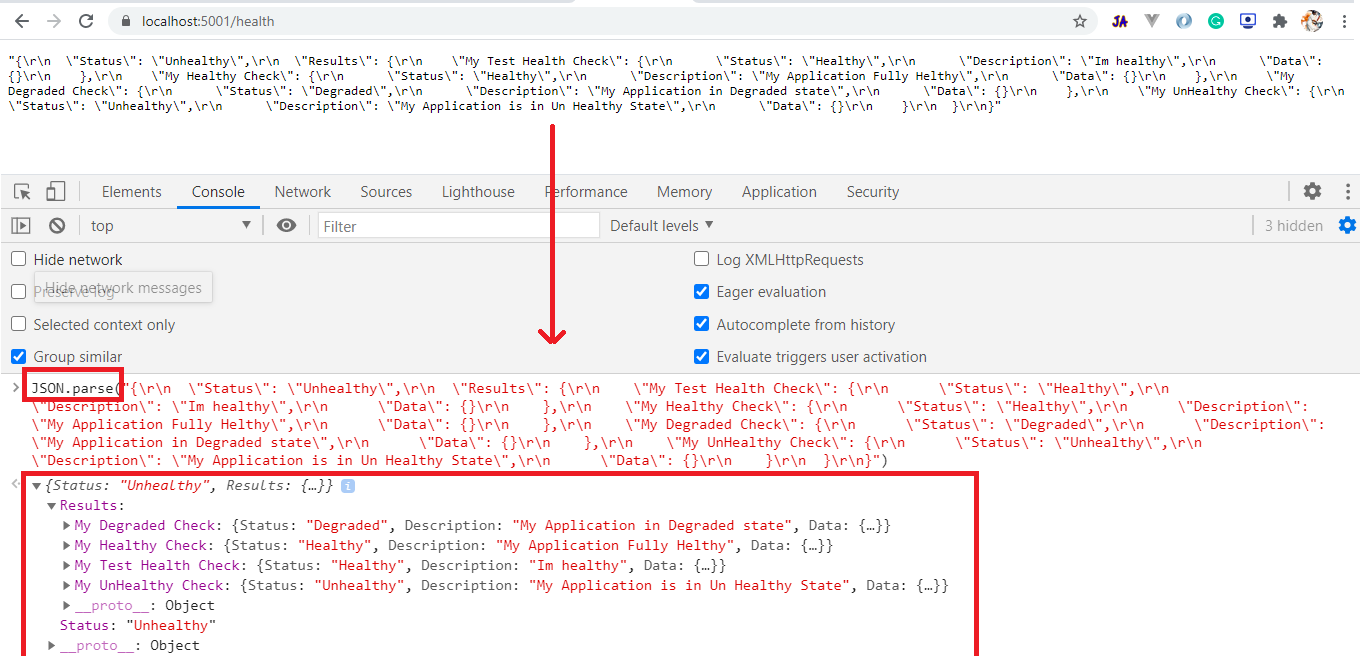Open the Extensions puzzle-piece menu
Screen dimensions: 1360x656
click(x=1279, y=21)
